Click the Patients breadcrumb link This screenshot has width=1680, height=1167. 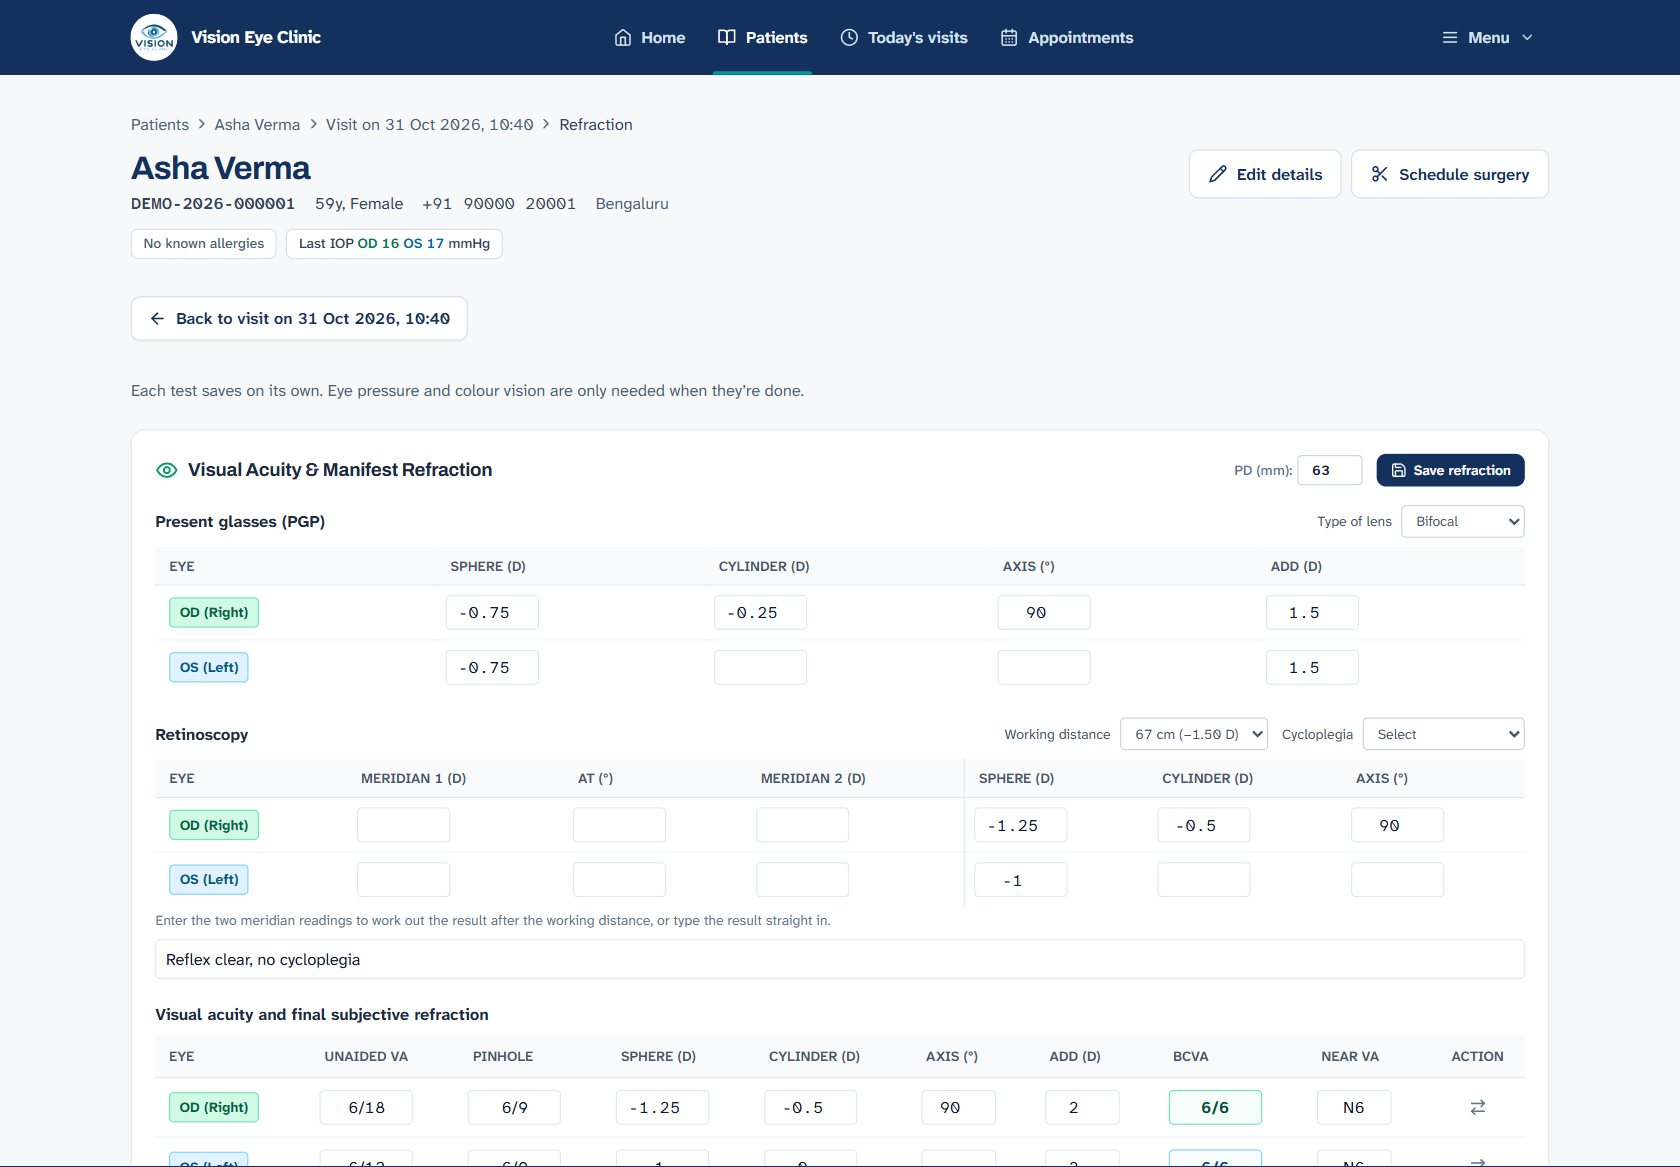160,124
